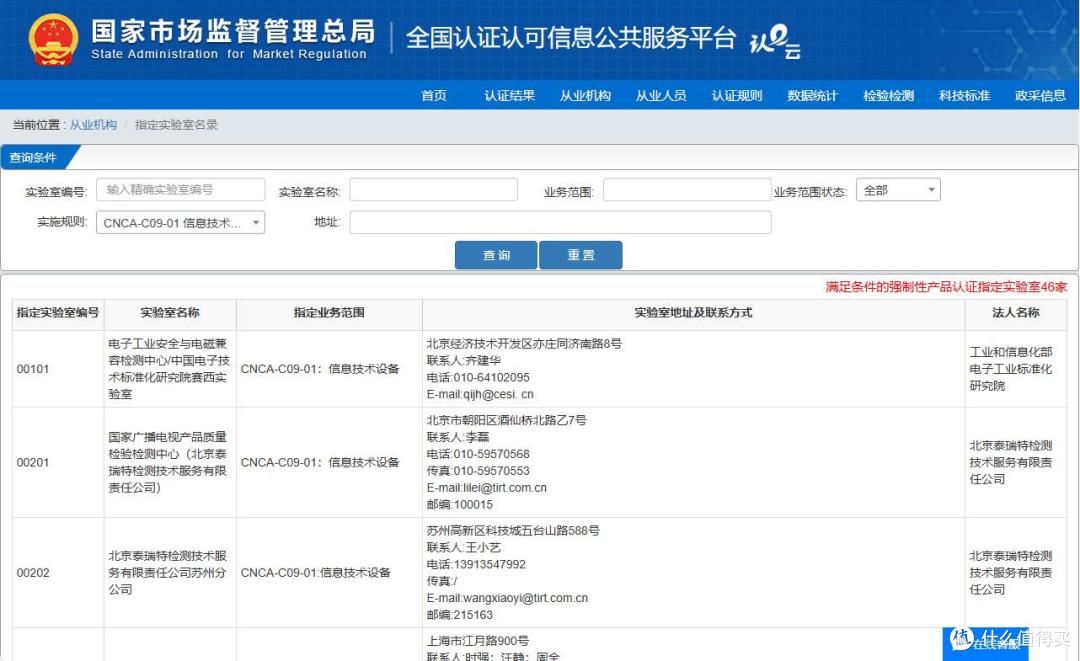Screen dimensions: 1080x661
Task: Click the 指定业务范围 column header
Action: click(329, 313)
